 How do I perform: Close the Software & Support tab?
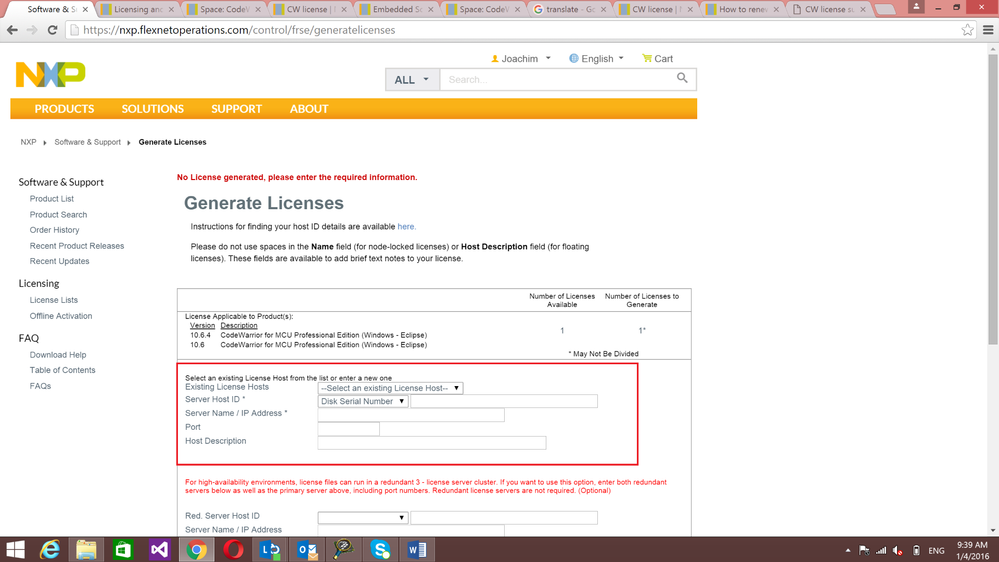click(x=85, y=10)
